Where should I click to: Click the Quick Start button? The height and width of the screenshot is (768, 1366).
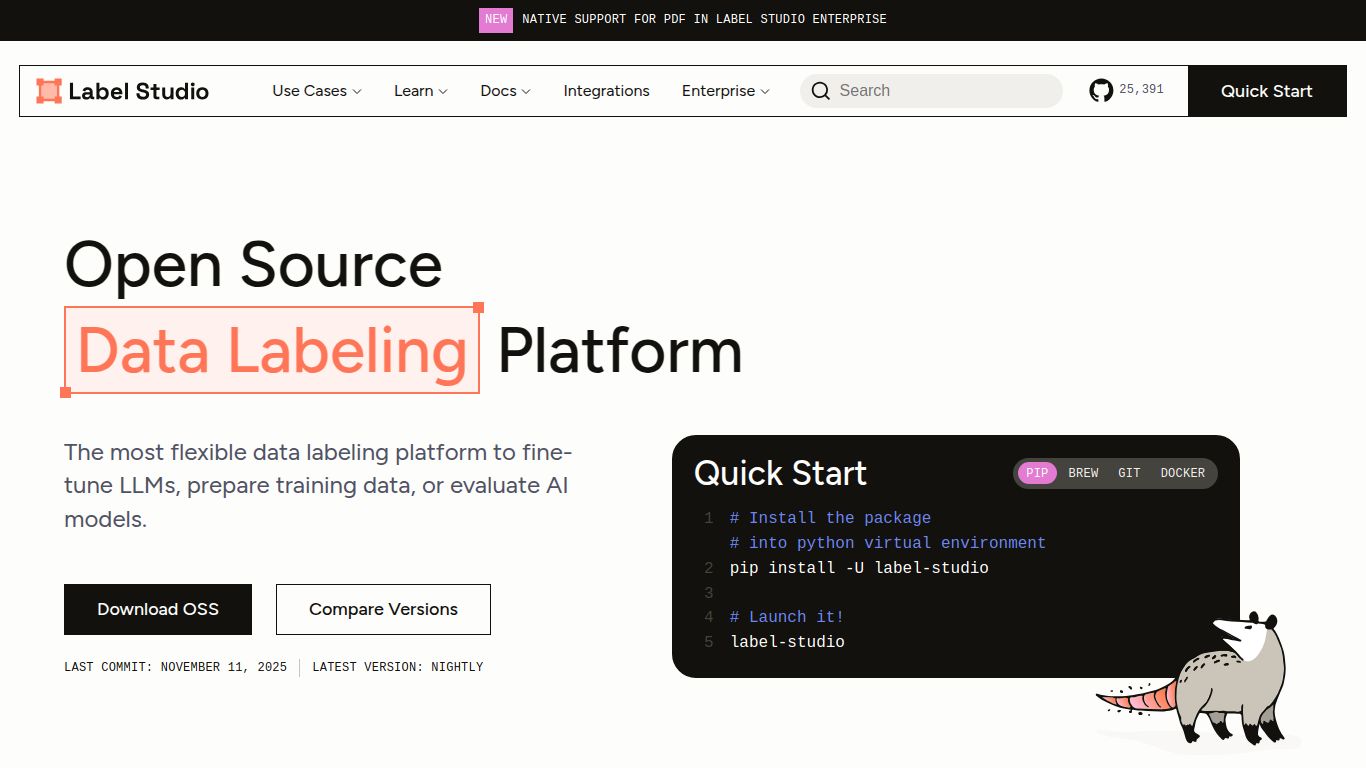[x=1266, y=90]
